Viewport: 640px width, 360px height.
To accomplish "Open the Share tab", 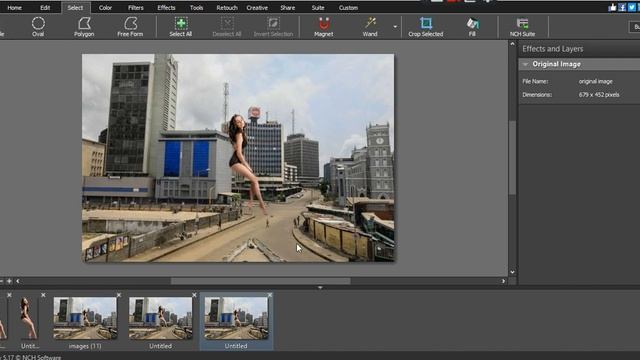I will coord(288,8).
